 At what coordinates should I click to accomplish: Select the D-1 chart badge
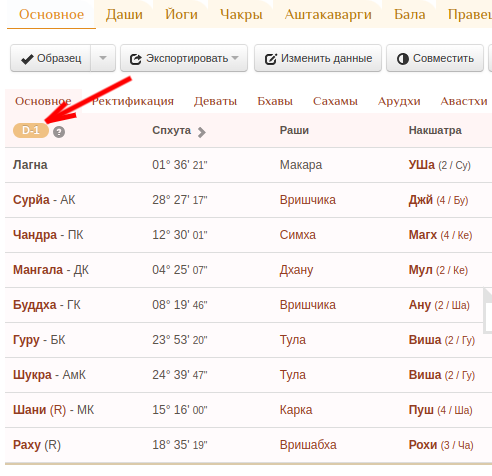(x=31, y=130)
